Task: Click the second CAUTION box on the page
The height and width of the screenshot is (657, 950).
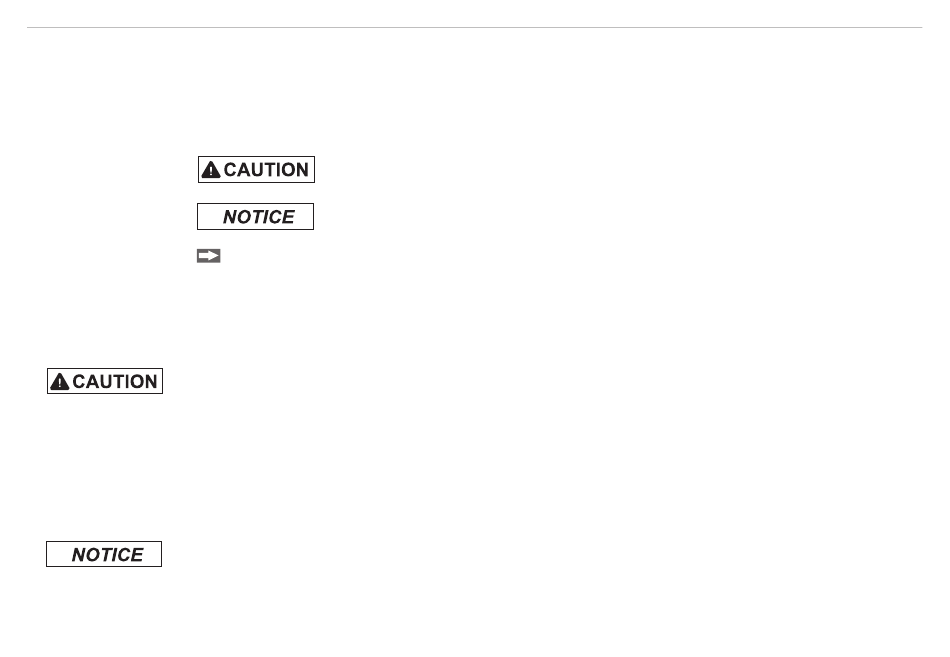Action: pos(104,381)
